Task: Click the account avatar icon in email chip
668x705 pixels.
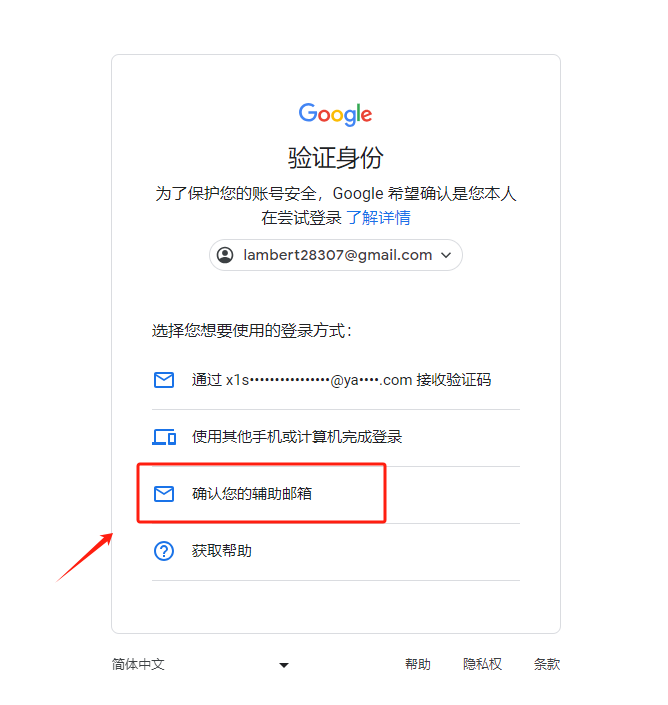Action: coord(225,255)
